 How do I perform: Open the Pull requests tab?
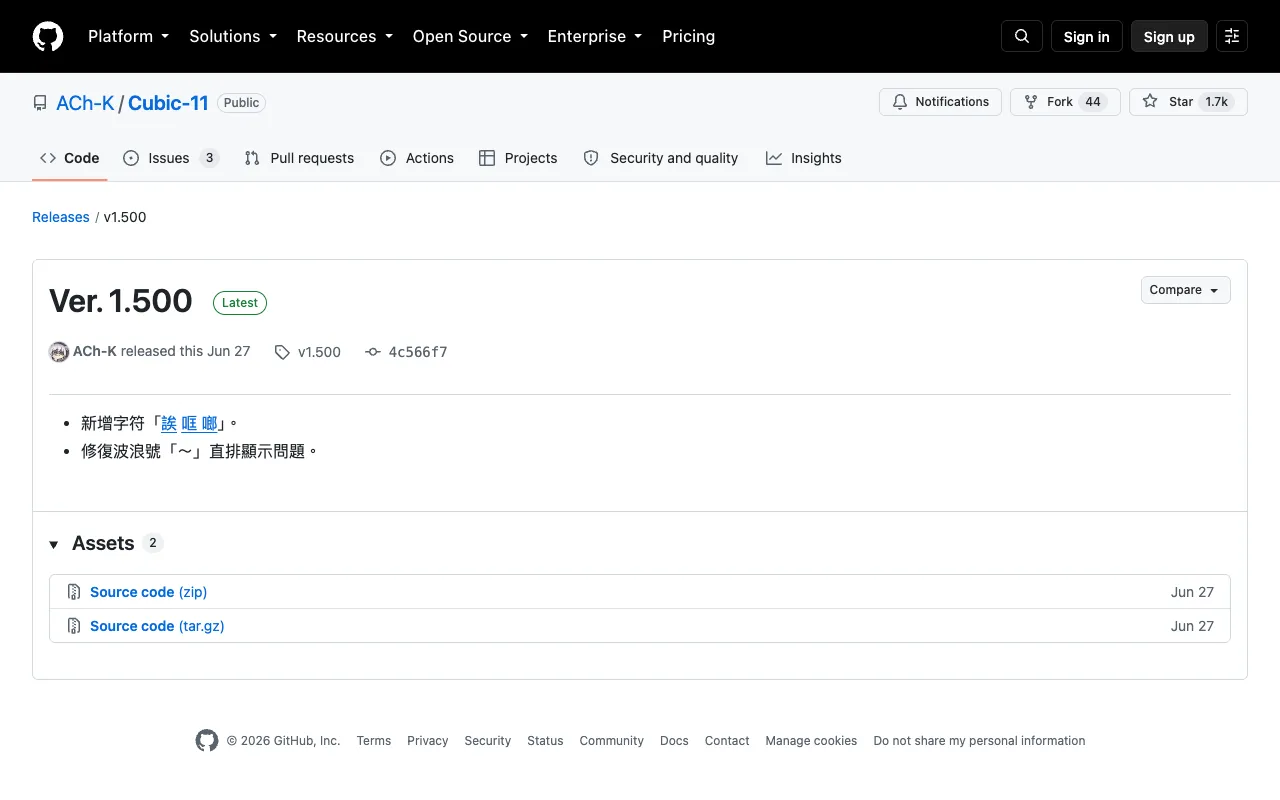pos(299,158)
